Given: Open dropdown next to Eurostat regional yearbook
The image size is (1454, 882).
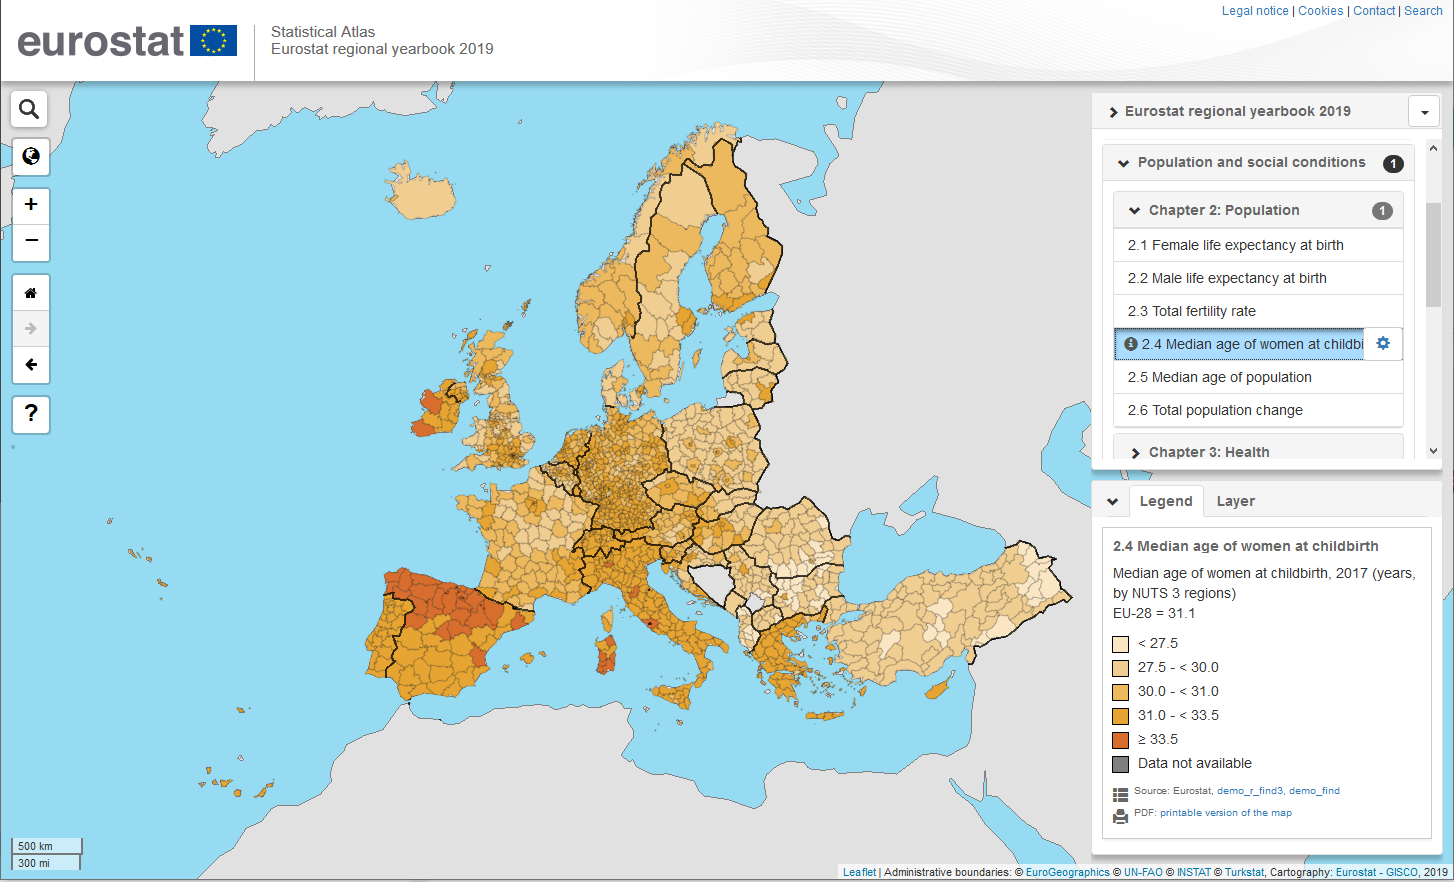Looking at the screenshot, I should 1423,112.
